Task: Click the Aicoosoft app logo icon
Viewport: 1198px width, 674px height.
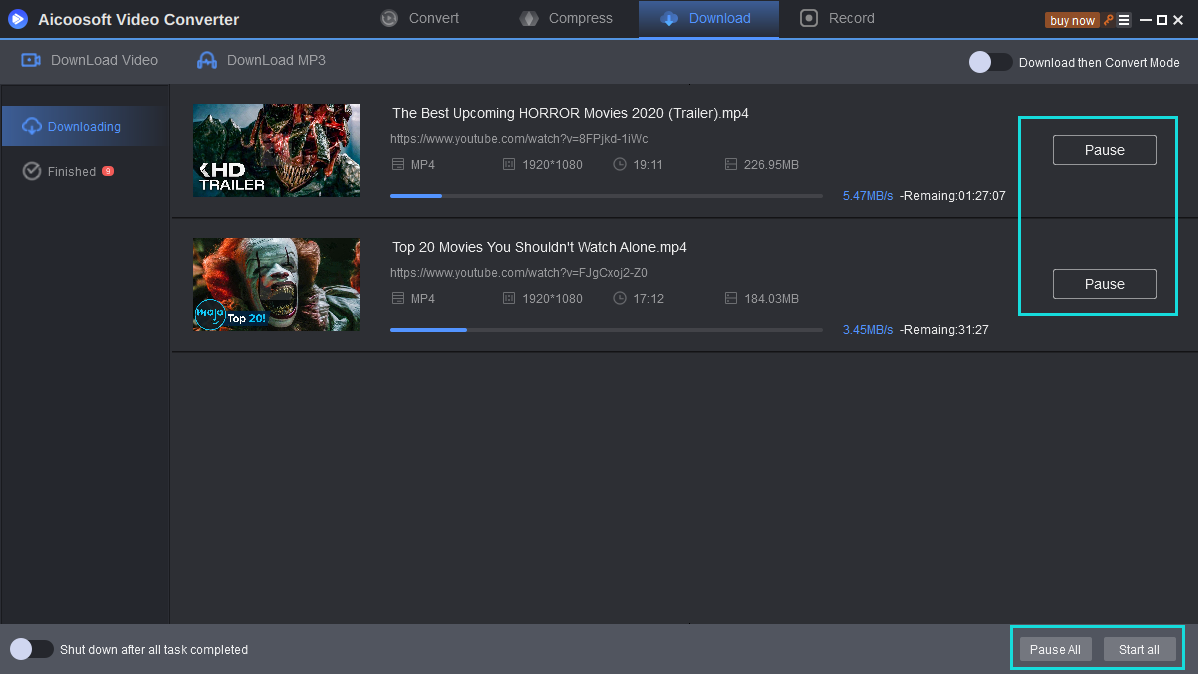Action: pyautogui.click(x=18, y=19)
